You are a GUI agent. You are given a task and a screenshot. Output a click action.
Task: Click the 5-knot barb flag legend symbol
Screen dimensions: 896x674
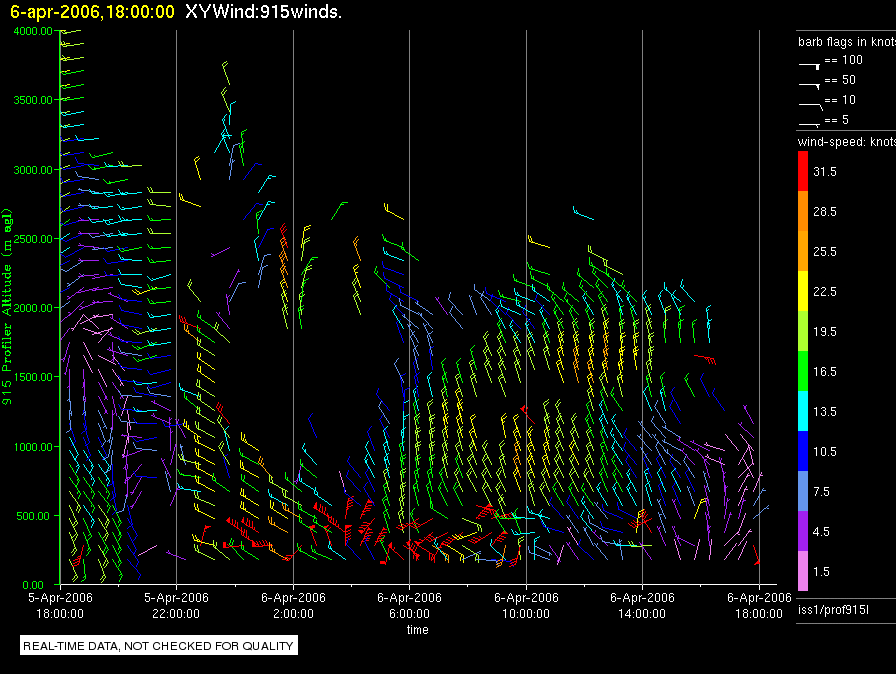(810, 123)
